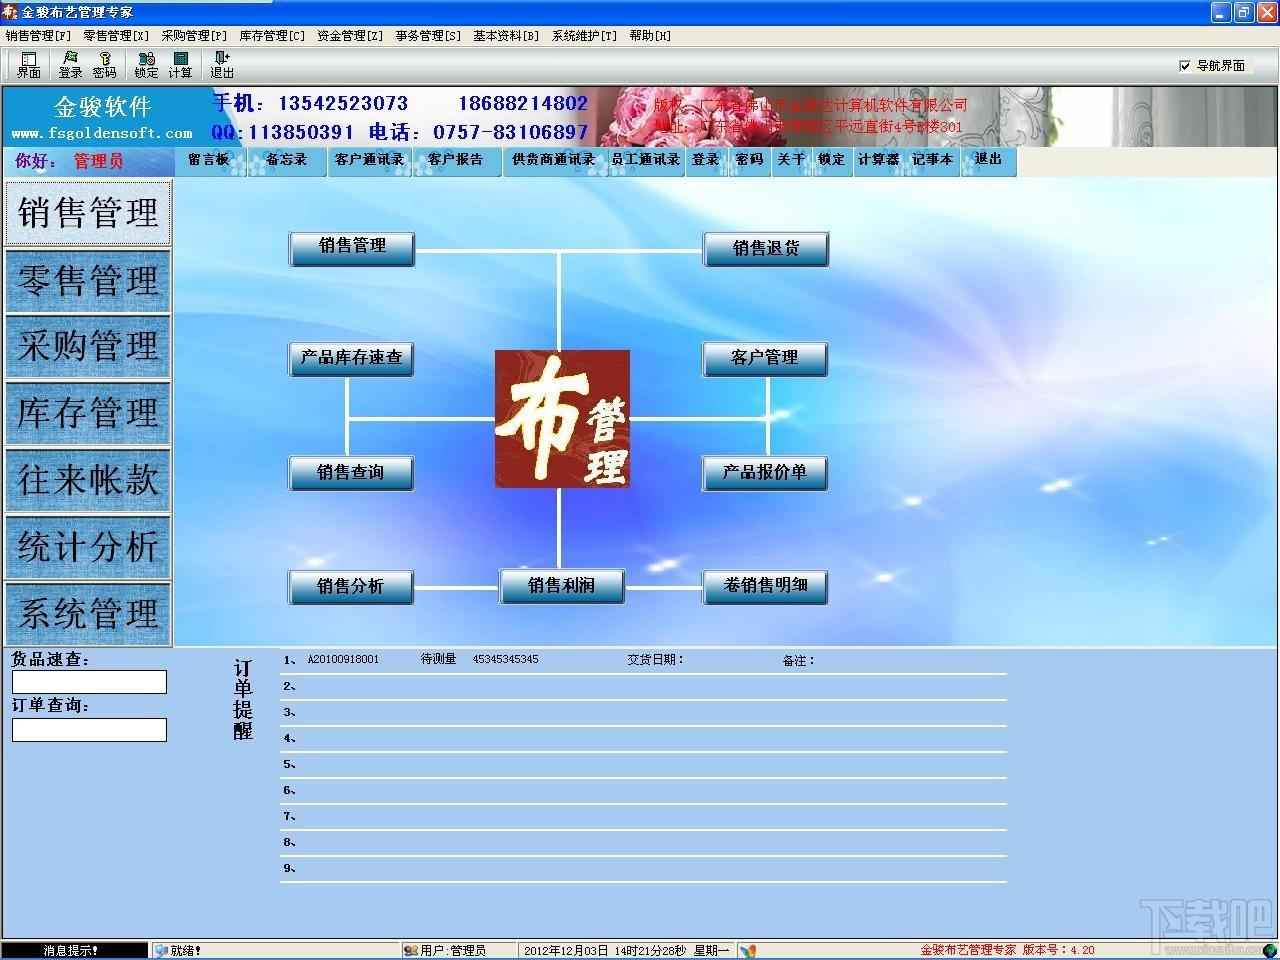Toggle the 导航界面 checkbox

[x=1185, y=66]
